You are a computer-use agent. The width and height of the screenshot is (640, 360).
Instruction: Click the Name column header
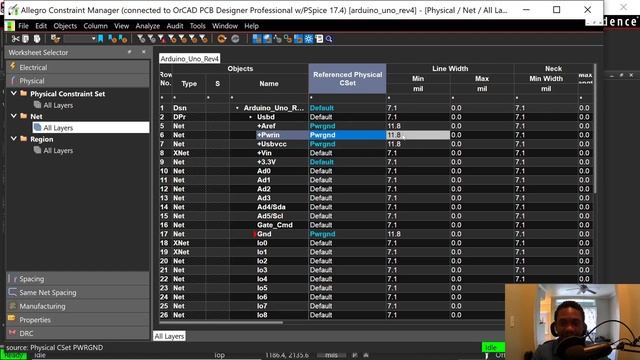click(x=269, y=84)
